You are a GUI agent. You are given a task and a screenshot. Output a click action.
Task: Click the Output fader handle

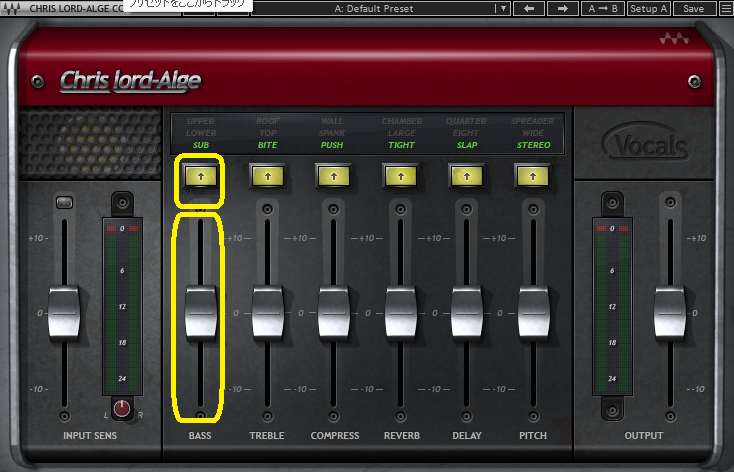(669, 312)
